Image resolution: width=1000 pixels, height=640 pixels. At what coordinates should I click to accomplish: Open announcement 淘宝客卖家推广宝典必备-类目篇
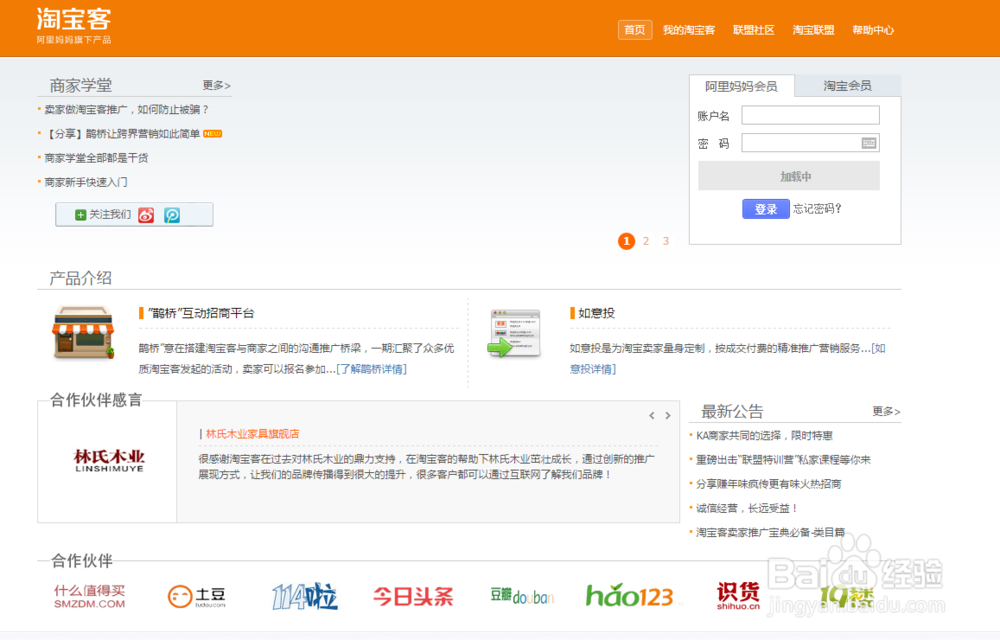[x=770, y=533]
